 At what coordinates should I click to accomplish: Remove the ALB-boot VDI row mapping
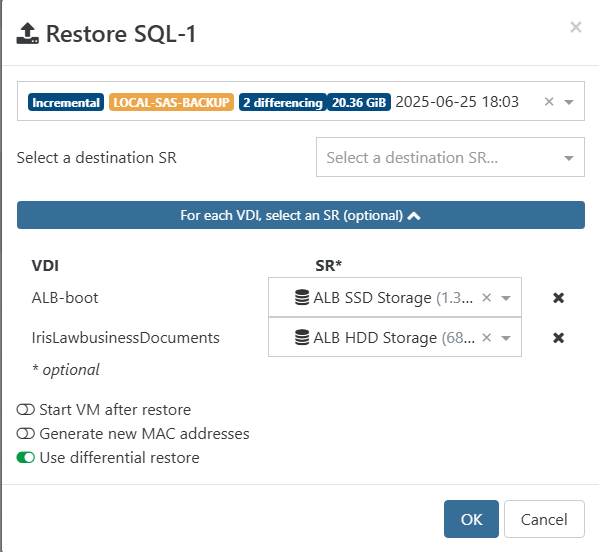pyautogui.click(x=559, y=298)
